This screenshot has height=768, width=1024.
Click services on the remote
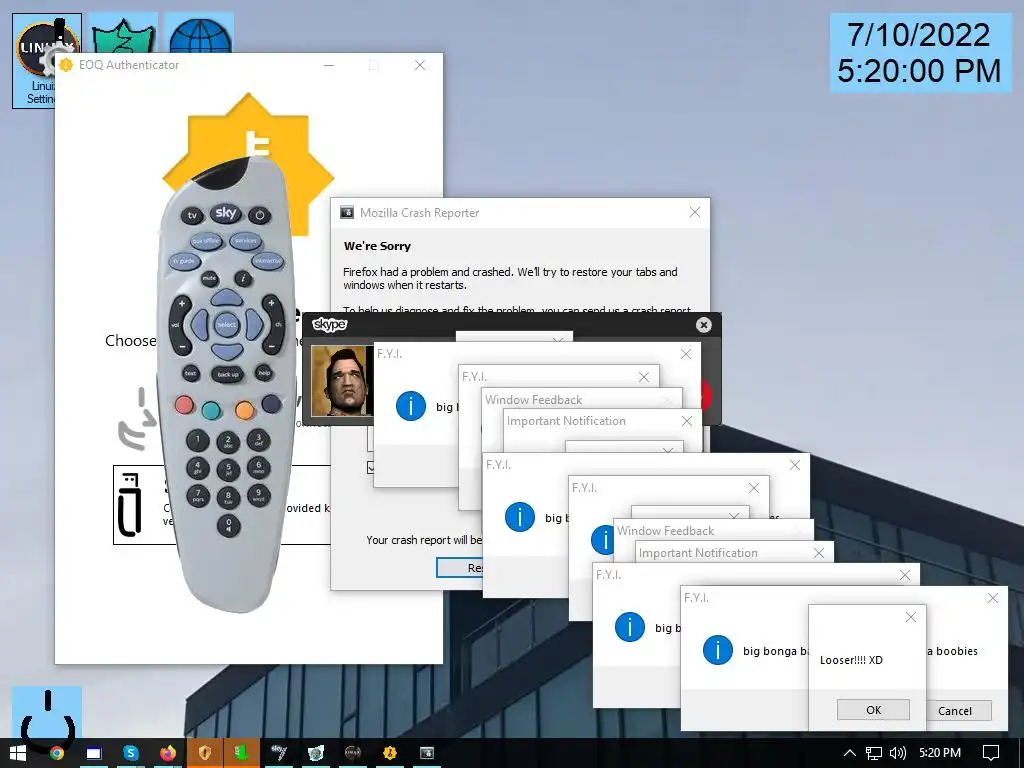click(246, 241)
